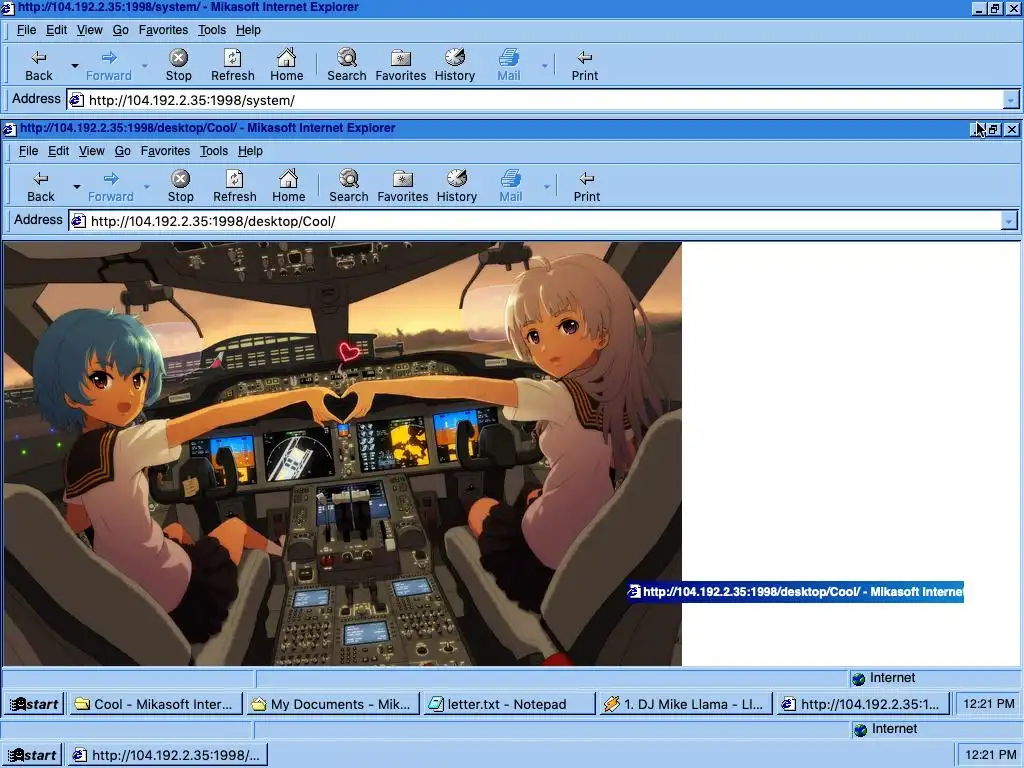Screen dimensions: 1024x768
Task: Switch to My Documents taskbar item
Action: pos(333,704)
